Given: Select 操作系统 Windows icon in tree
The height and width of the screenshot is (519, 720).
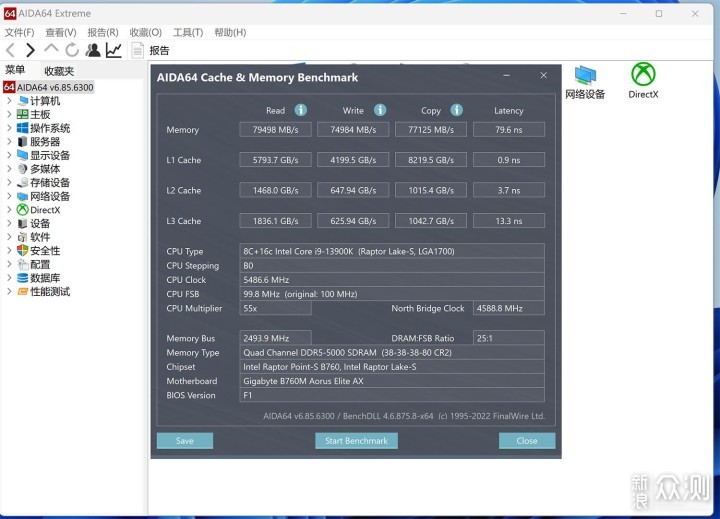Looking at the screenshot, I should point(22,128).
